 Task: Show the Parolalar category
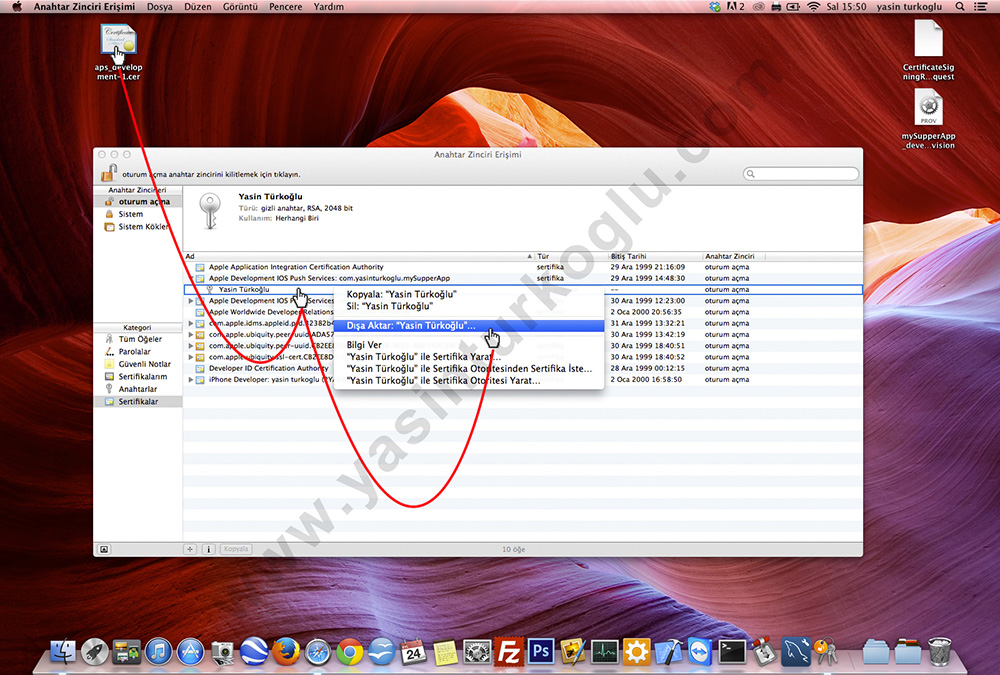tap(138, 352)
